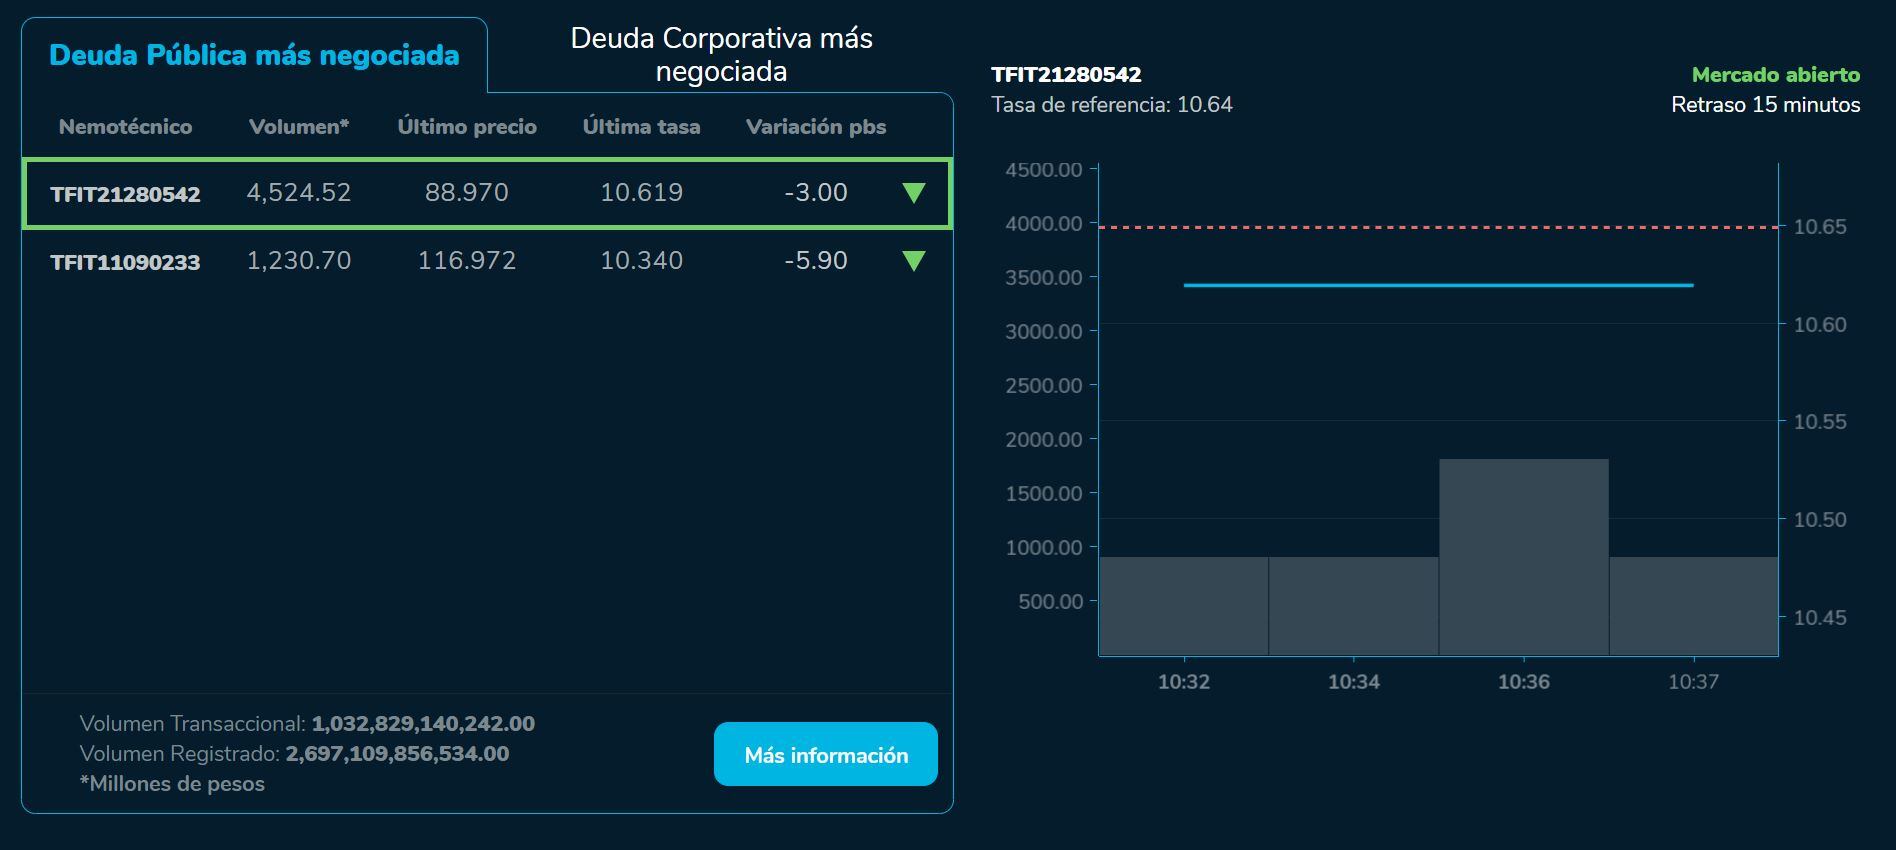This screenshot has height=850, width=1896.
Task: Click the 10:36 time axis label
Action: tap(1523, 682)
